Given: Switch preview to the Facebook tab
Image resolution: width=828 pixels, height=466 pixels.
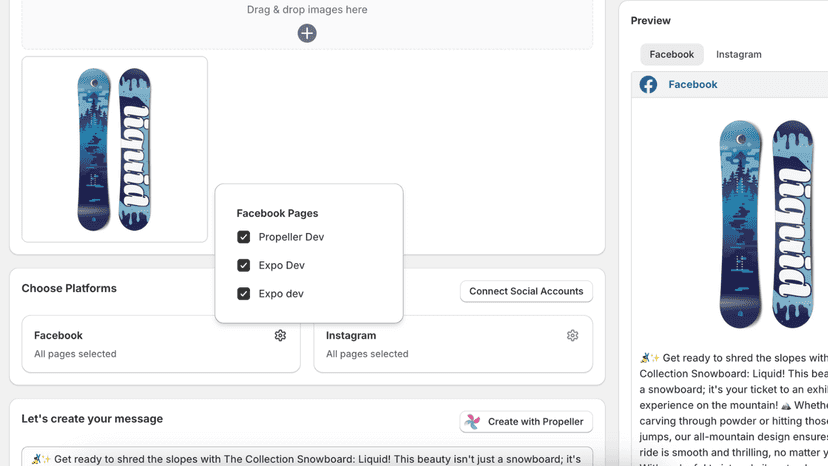Looking at the screenshot, I should [x=672, y=54].
